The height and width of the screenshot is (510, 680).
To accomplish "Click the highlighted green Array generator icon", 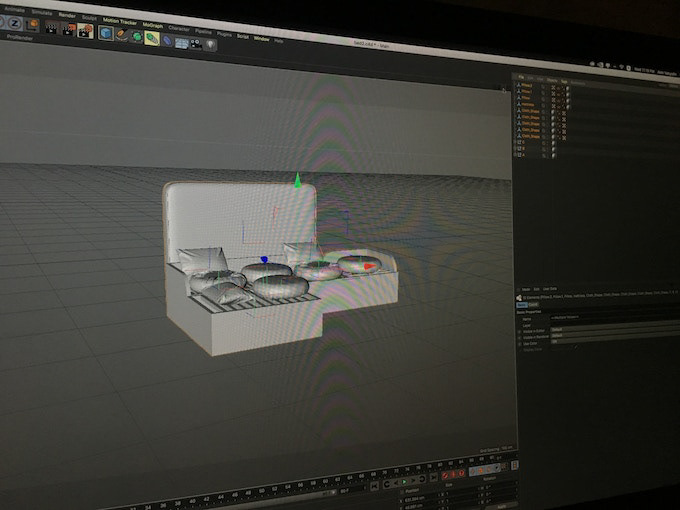I will pos(152,38).
